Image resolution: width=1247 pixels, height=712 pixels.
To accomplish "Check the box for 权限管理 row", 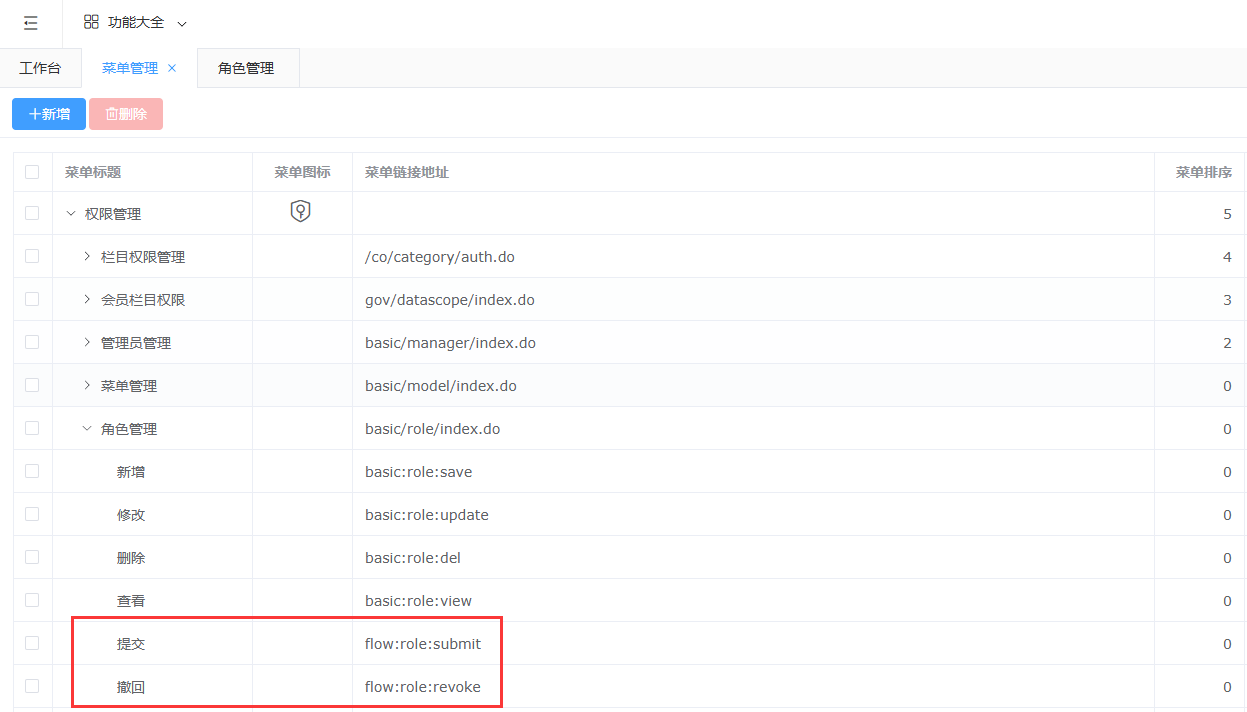I will pos(32,213).
